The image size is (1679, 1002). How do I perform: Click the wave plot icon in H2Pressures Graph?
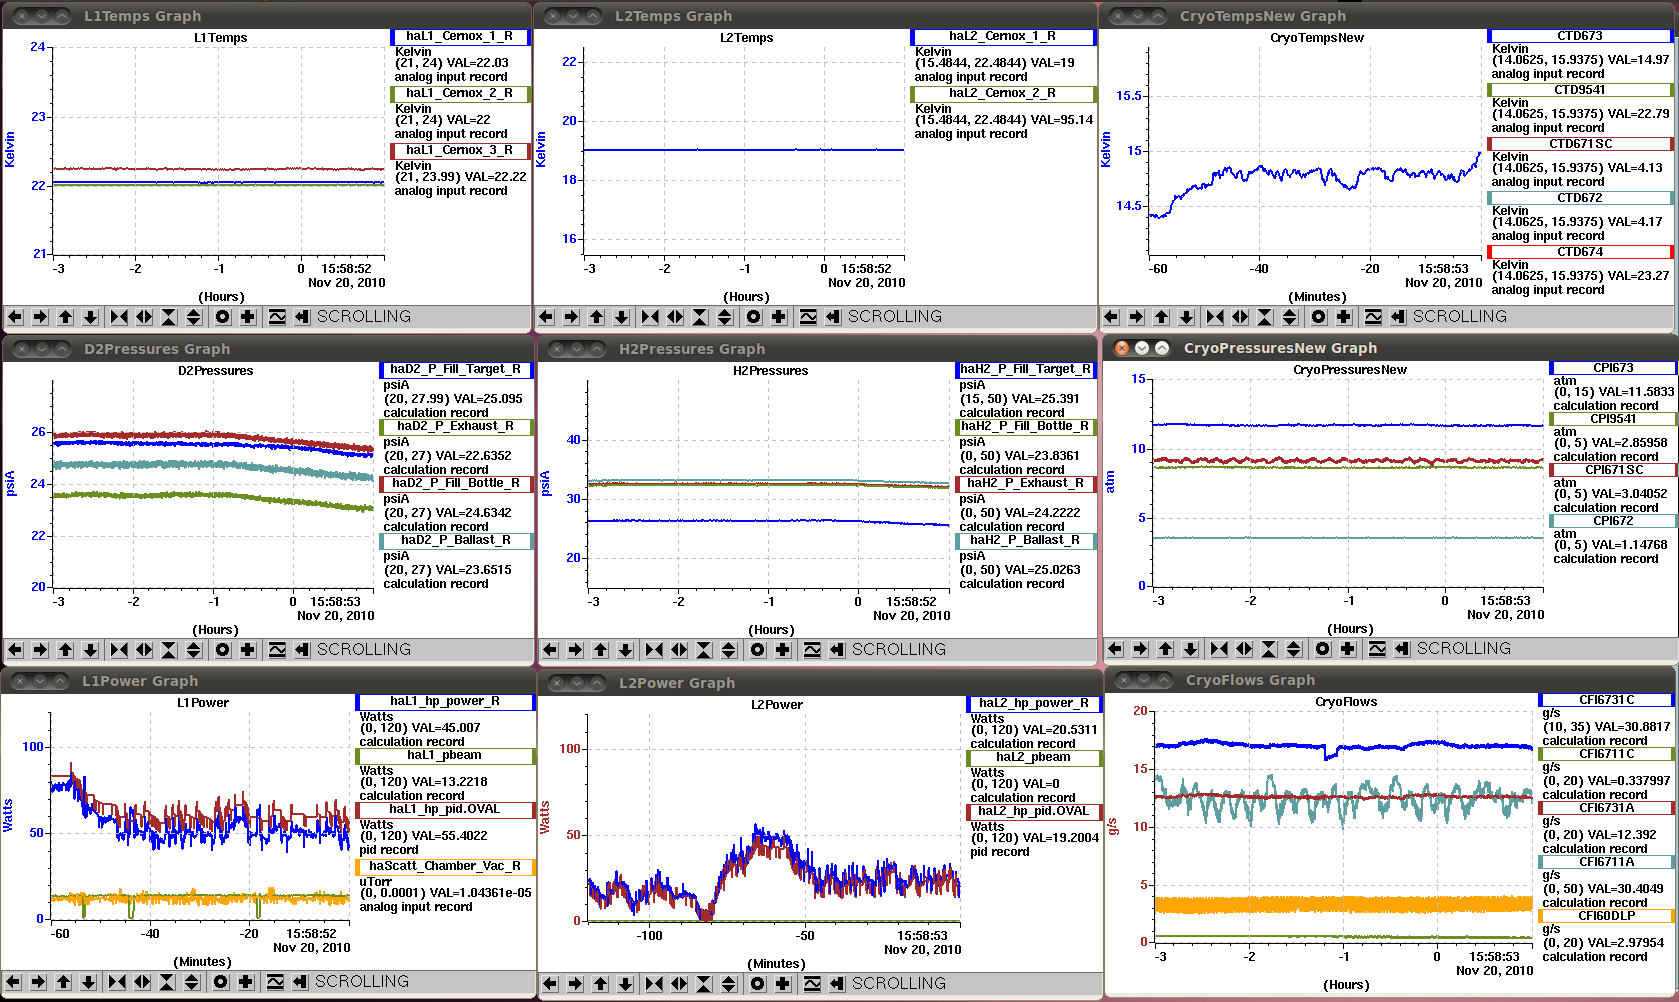pos(812,650)
